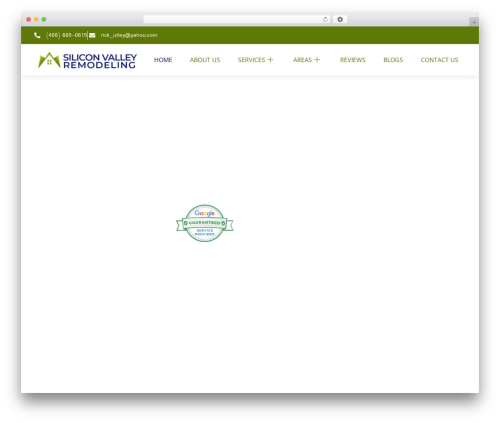Click the browser reload icon
Screen dimensions: 500x423
[325, 19]
